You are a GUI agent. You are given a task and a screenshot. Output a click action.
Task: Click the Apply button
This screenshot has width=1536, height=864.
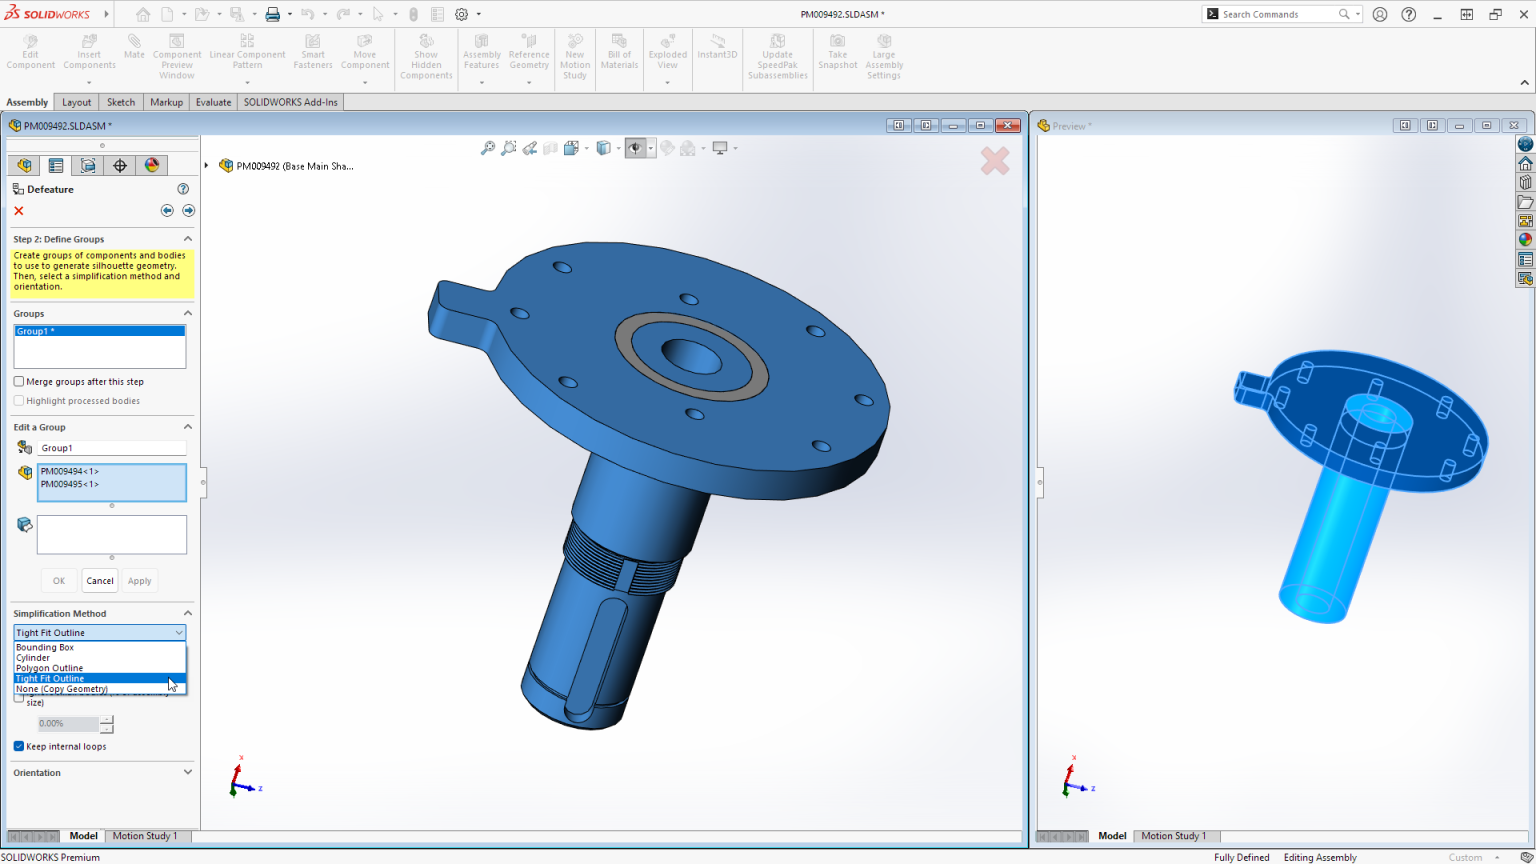139,580
